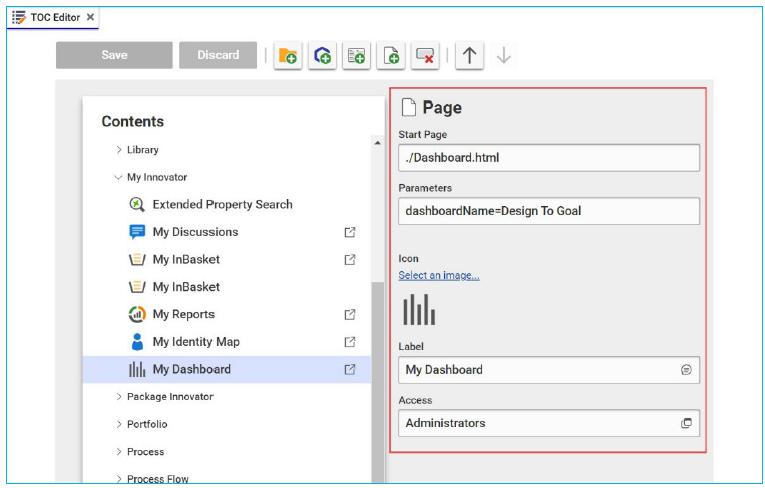Click the add ItemType toolbar icon
Viewport: 765px width, 488px height.
(322, 56)
